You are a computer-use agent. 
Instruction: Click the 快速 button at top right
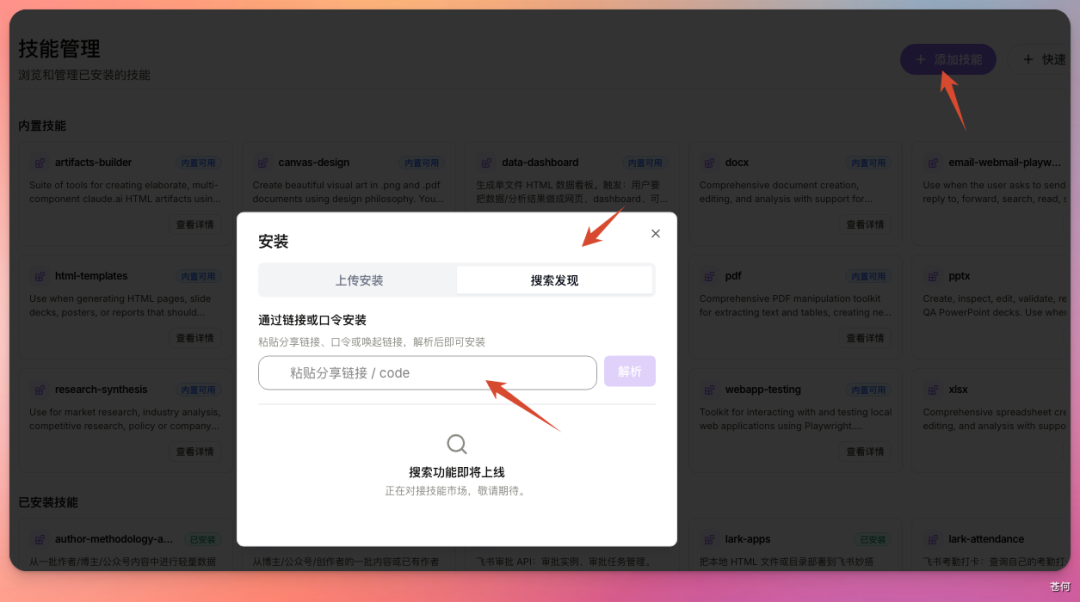pos(1043,59)
